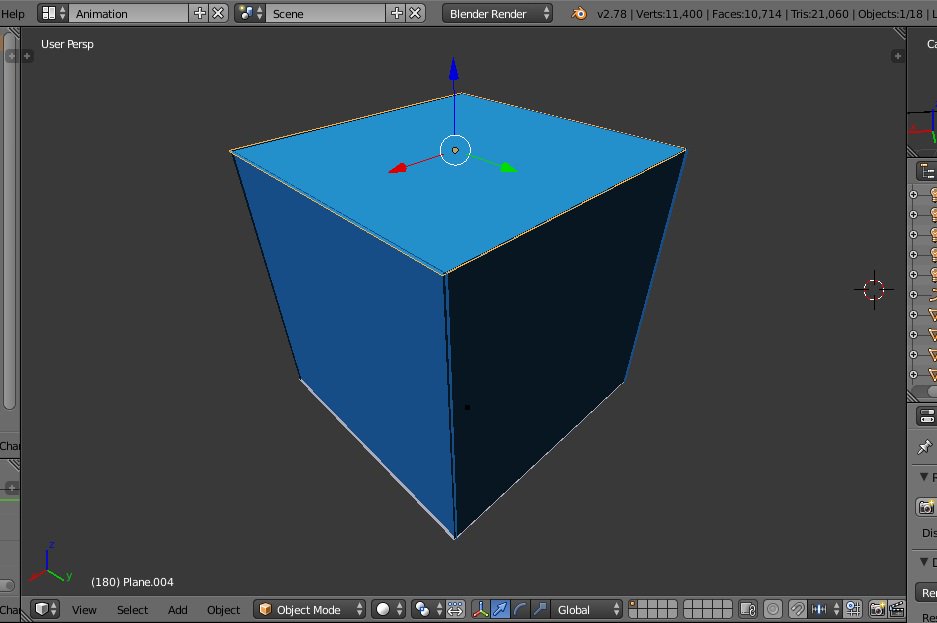937x623 pixels.
Task: Collapse the lower panel triangle above Ren button
Action: point(924,561)
